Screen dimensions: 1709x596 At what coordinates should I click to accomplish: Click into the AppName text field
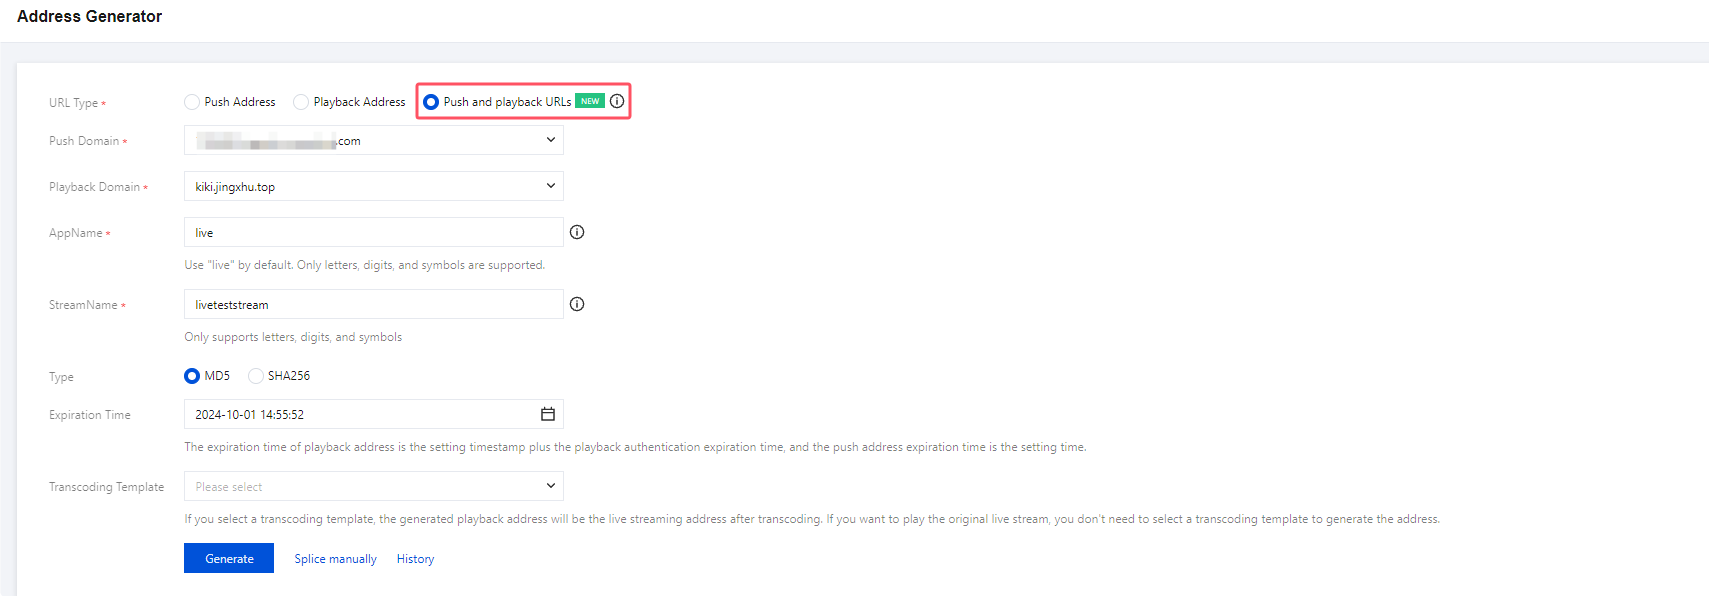pos(373,232)
